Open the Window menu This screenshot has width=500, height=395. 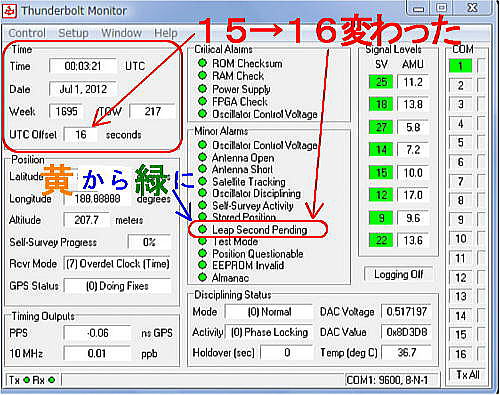pyautogui.click(x=121, y=33)
